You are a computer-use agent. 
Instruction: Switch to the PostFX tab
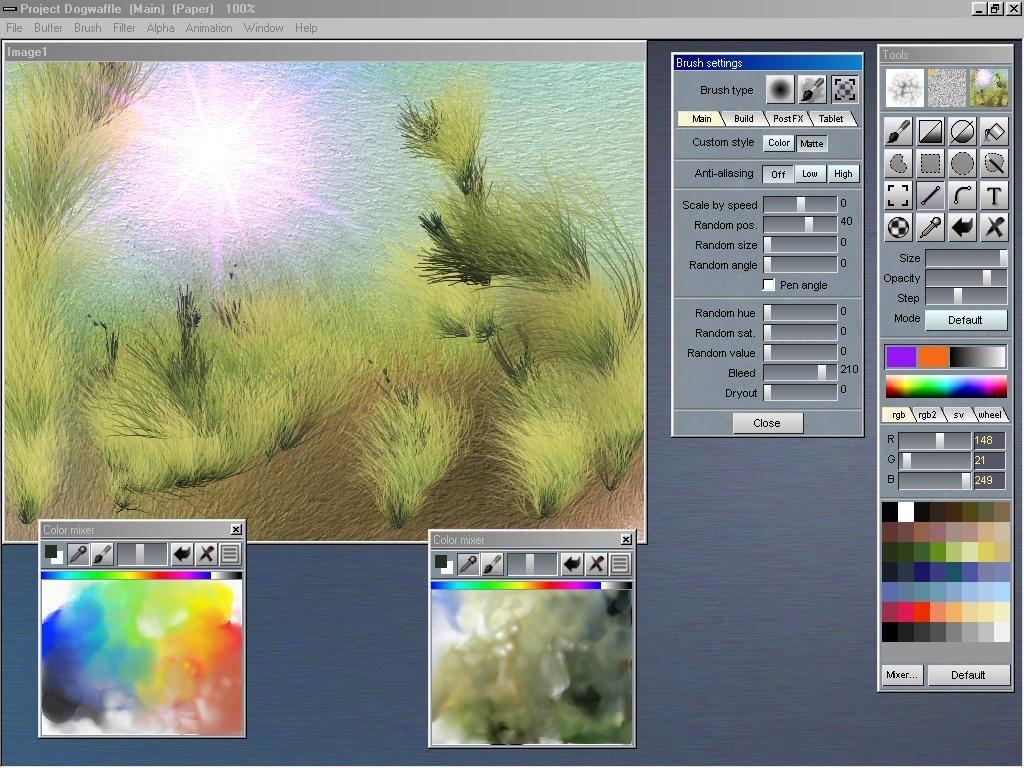click(787, 119)
